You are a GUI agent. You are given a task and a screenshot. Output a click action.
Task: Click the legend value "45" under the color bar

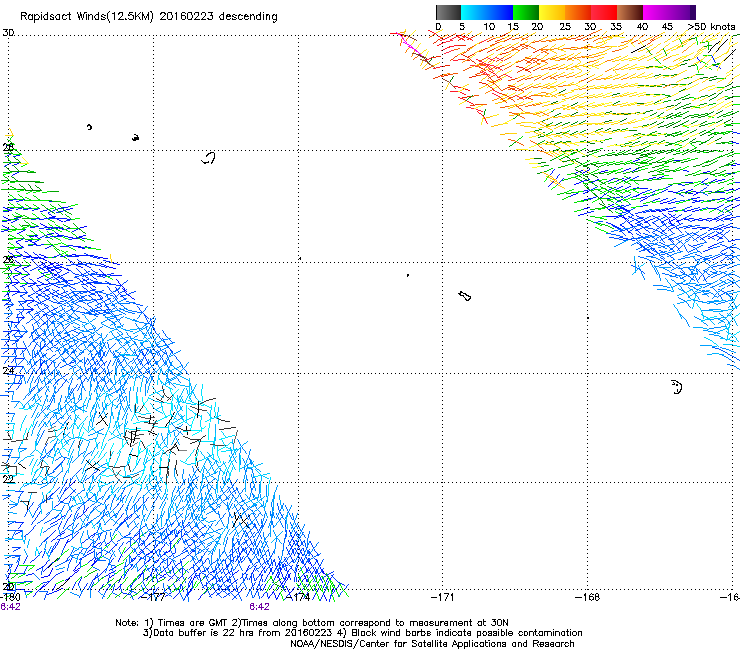(667, 27)
